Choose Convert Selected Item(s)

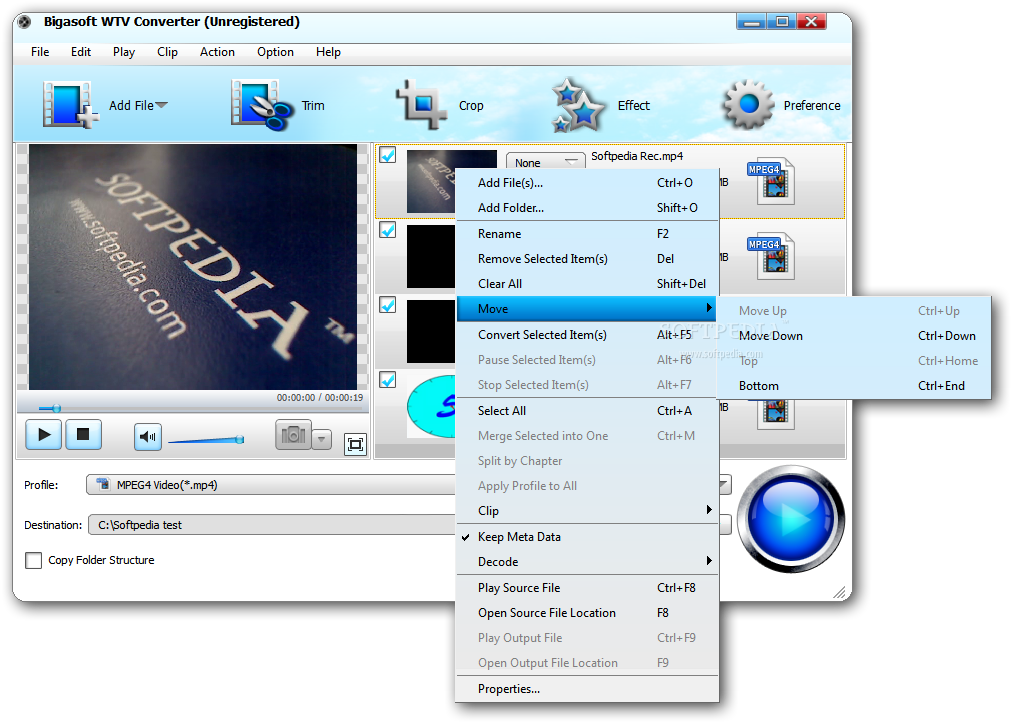587,335
